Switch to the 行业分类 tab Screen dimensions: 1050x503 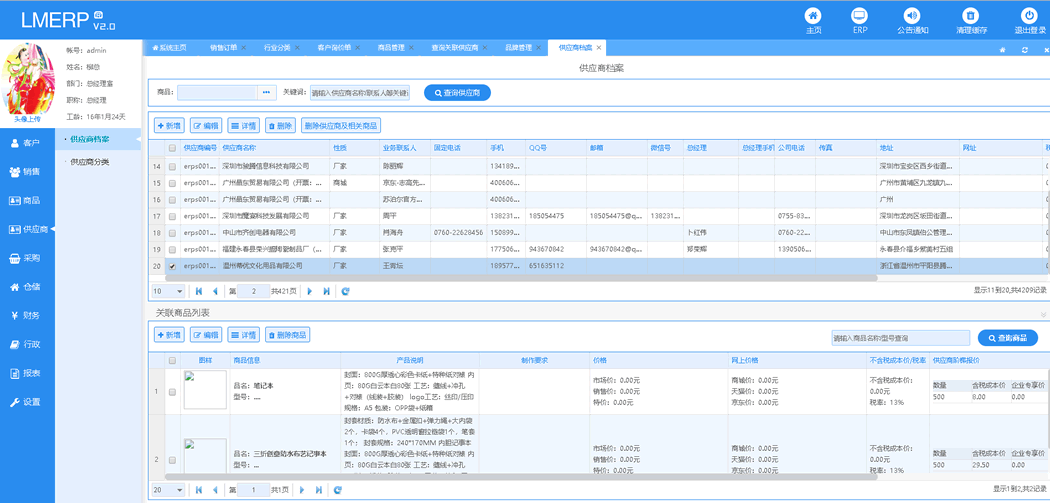[x=277, y=48]
